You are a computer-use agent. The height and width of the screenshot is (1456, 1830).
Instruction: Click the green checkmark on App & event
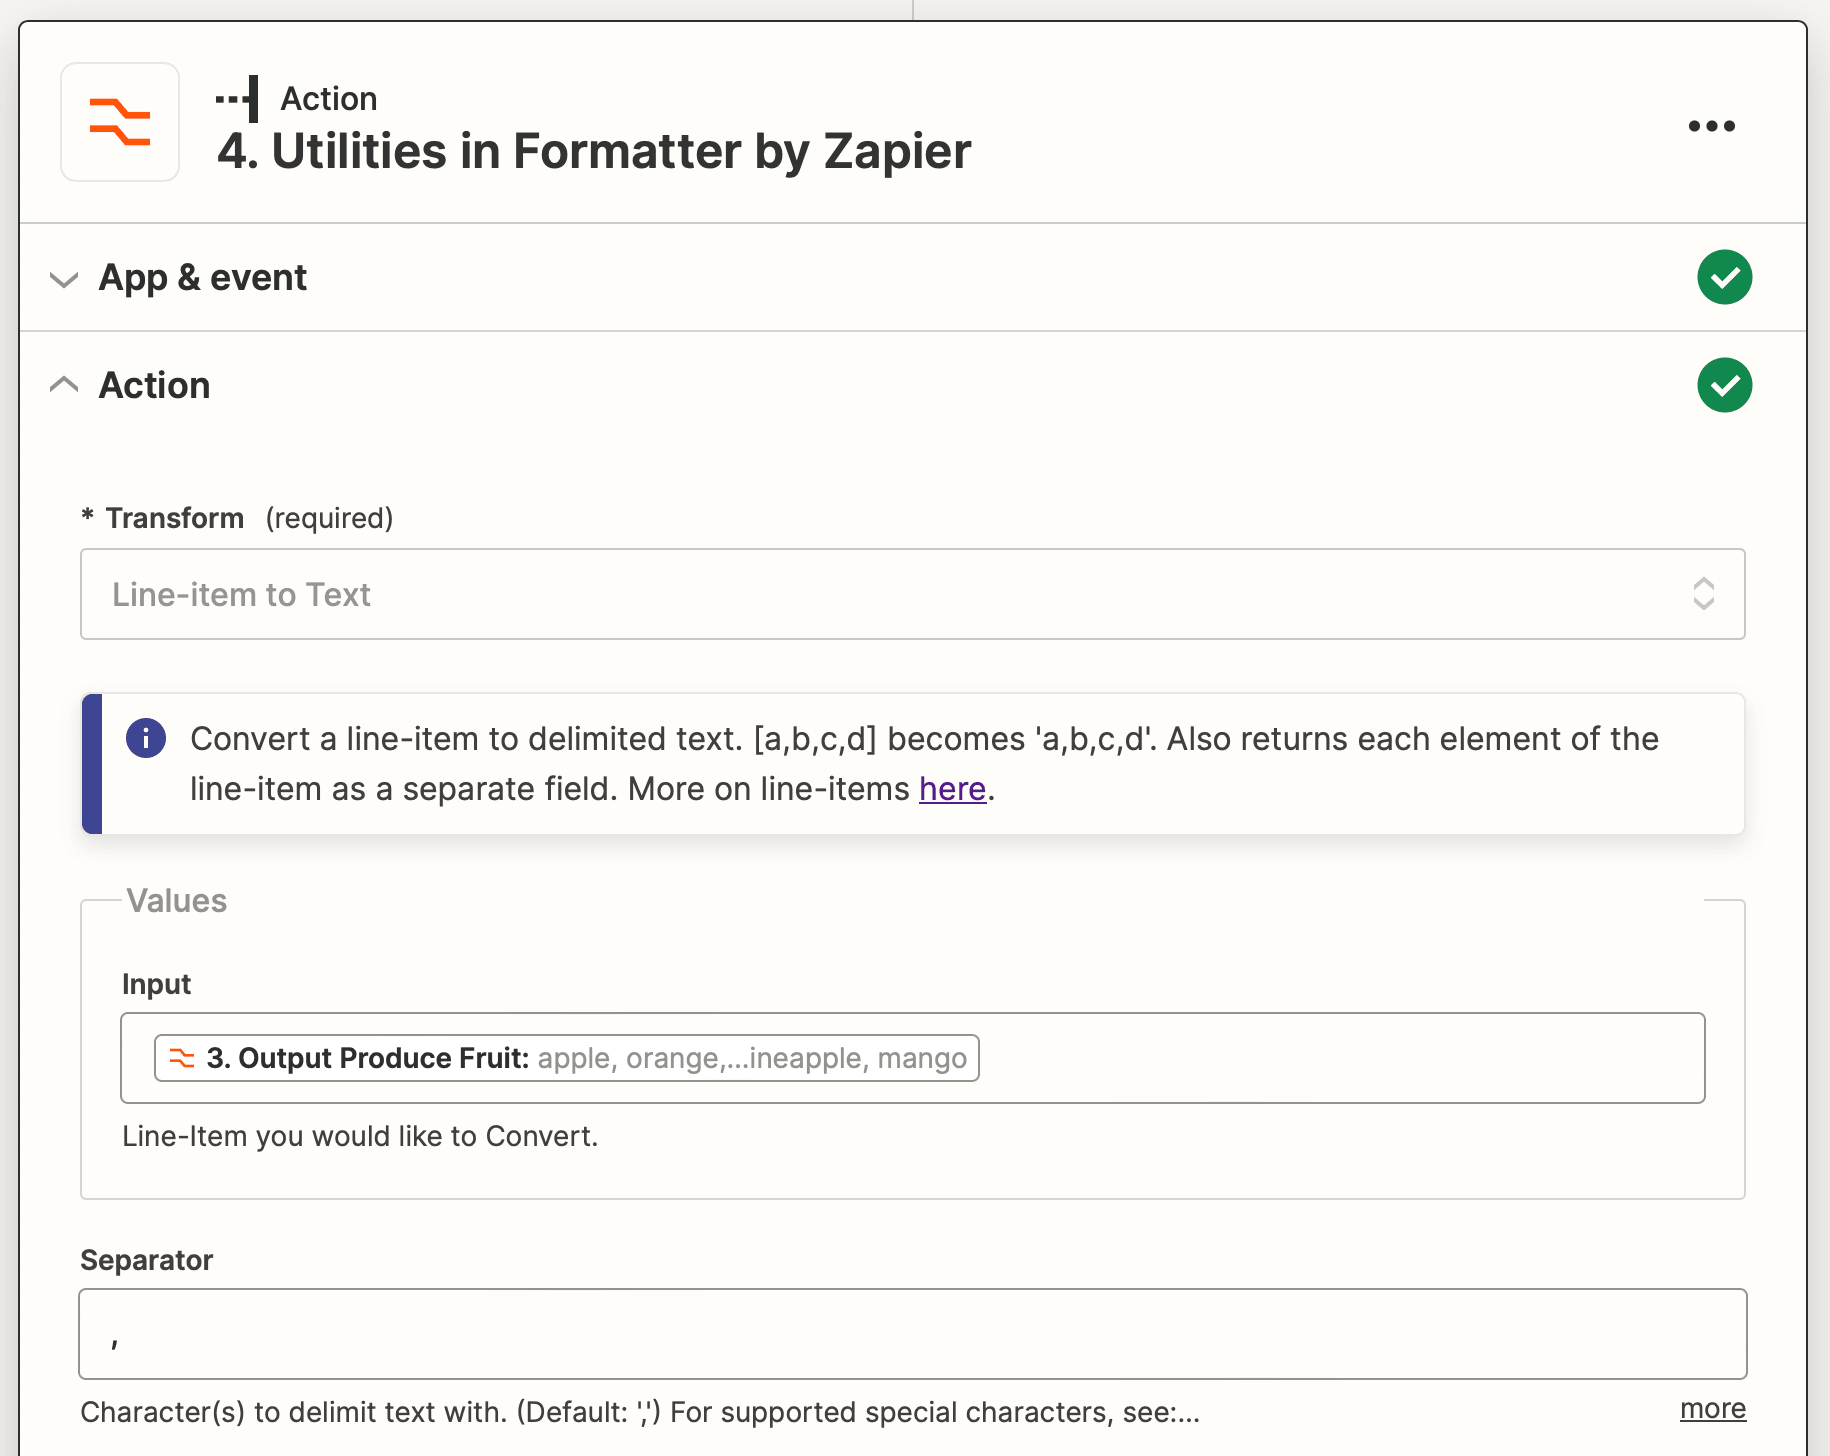point(1725,277)
